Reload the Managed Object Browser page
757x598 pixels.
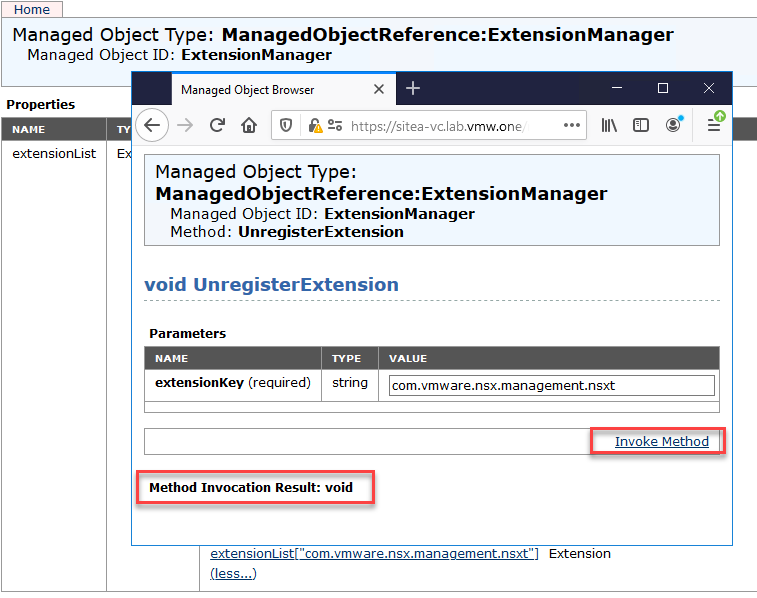coord(217,125)
